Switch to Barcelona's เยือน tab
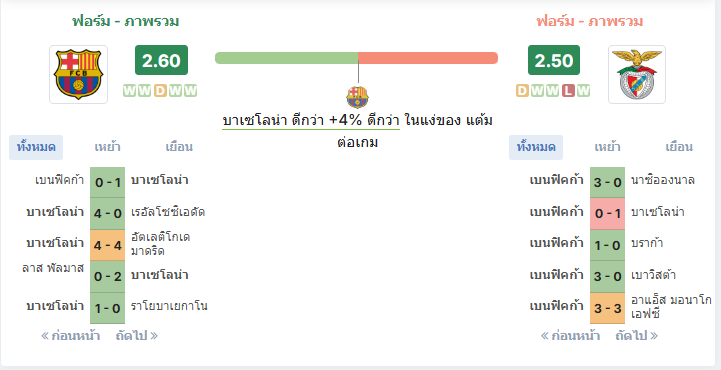Image resolution: width=721 pixels, height=370 pixels. [179, 148]
